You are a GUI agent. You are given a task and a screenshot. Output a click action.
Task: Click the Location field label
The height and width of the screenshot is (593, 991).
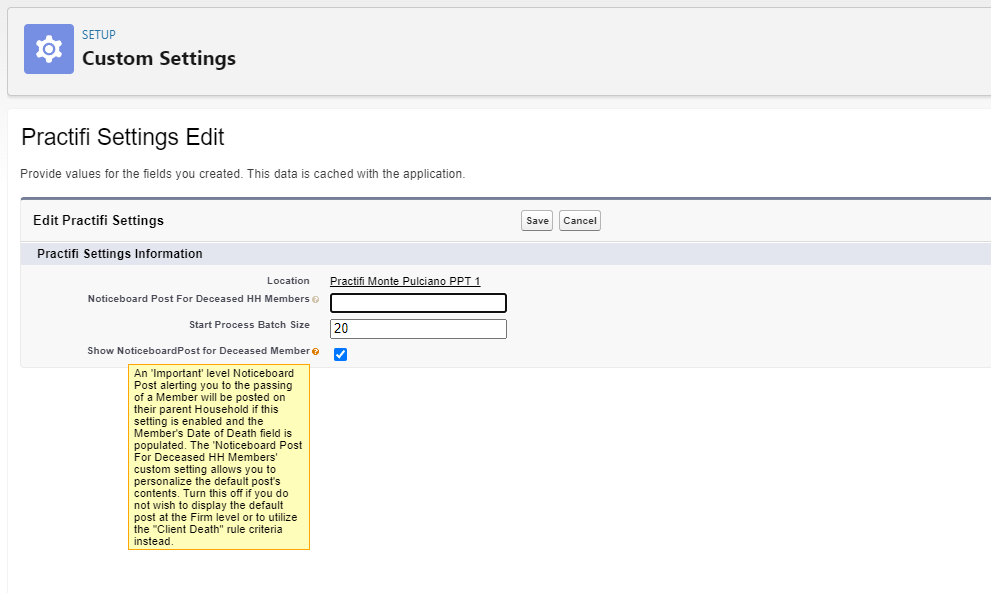288,281
